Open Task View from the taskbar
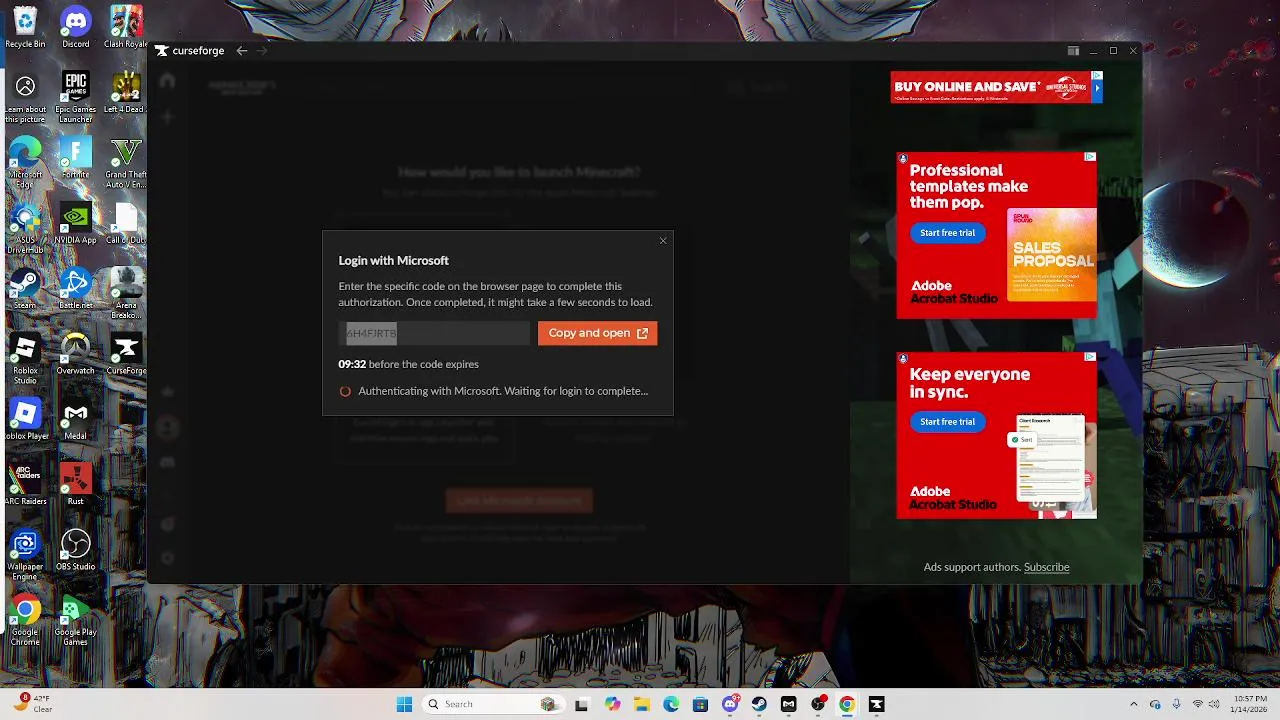Screen dimensions: 1280x720 [x=581, y=704]
